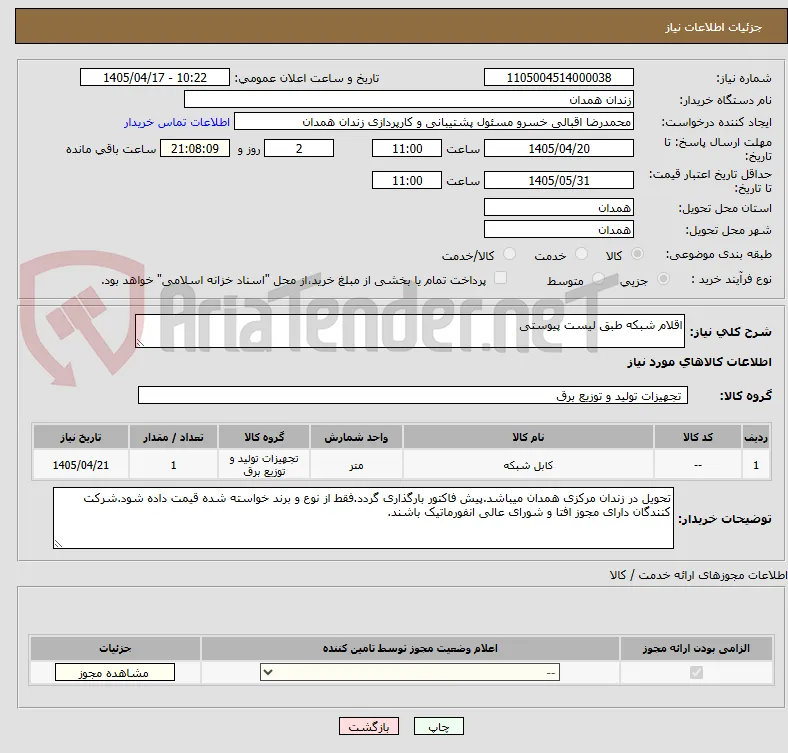Click the price validity time field 11:00

407,180
